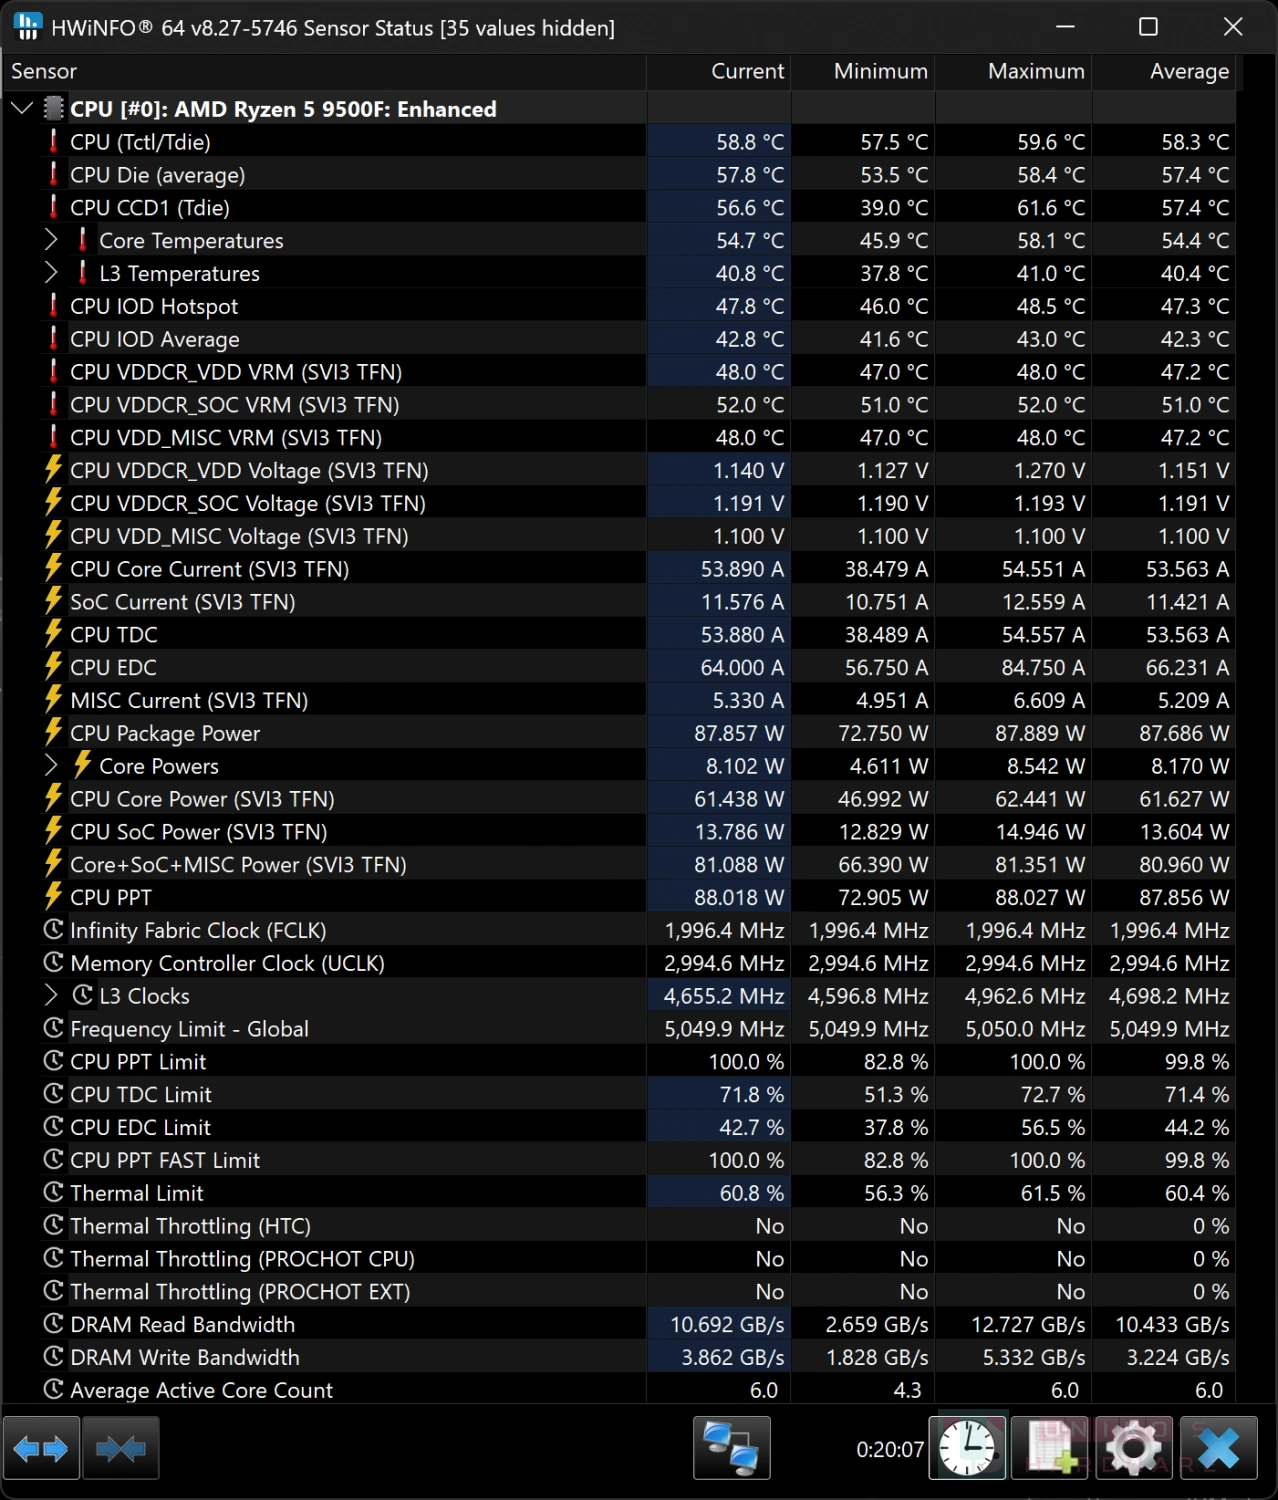Screen dimensions: 1278x1500
Task: Select the Thermal Throttling (PROCHOT EXT) row
Action: [x=619, y=1291]
